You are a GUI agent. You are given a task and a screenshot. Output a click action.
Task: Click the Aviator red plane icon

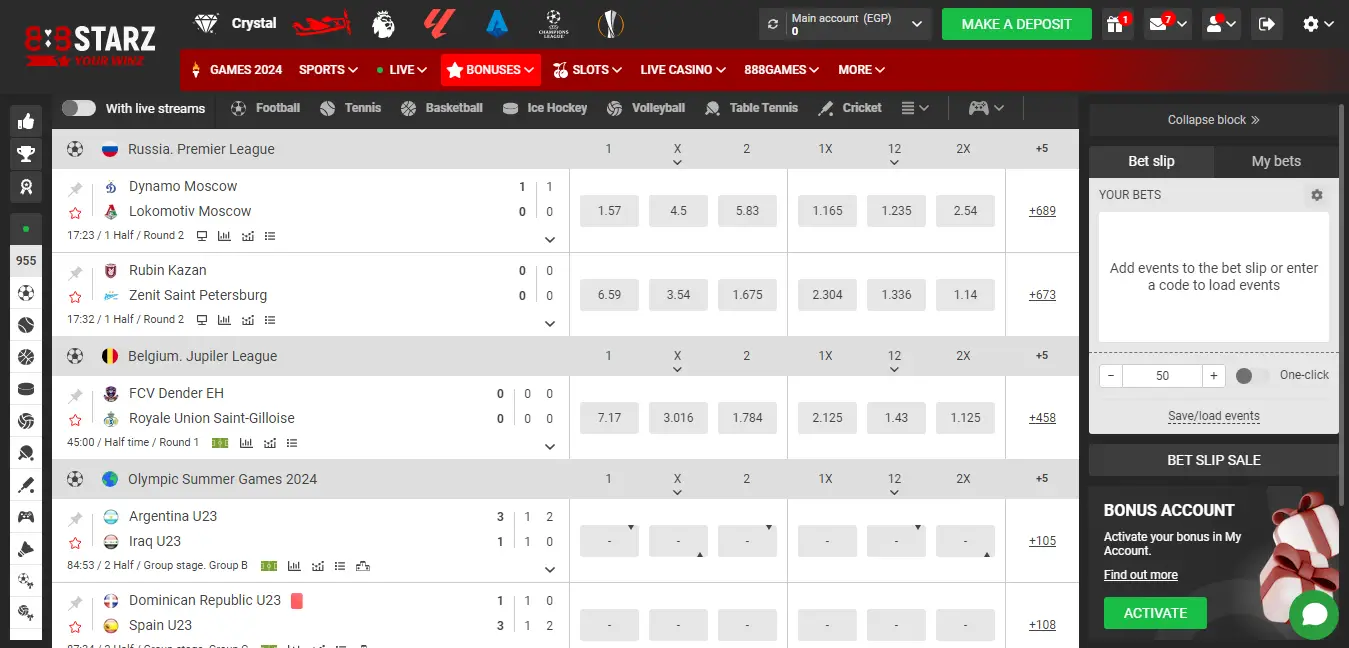[322, 23]
